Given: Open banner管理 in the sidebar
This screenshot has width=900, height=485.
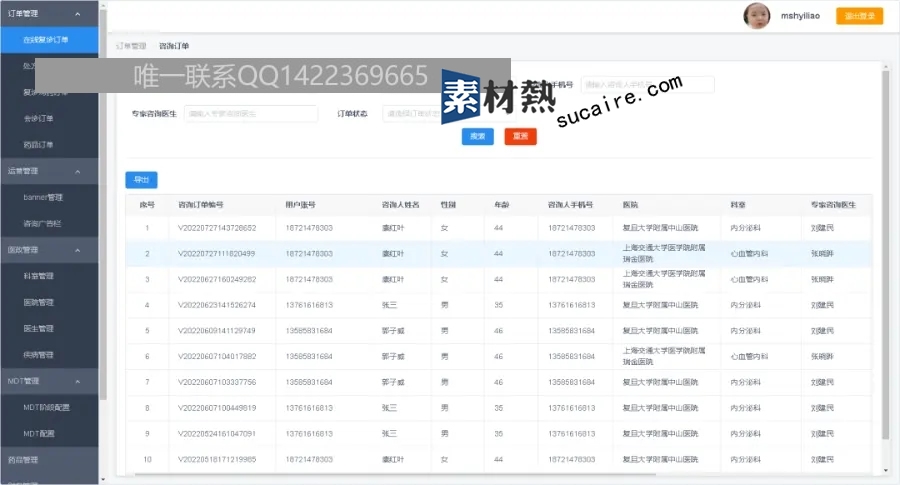Looking at the screenshot, I should coord(42,197).
